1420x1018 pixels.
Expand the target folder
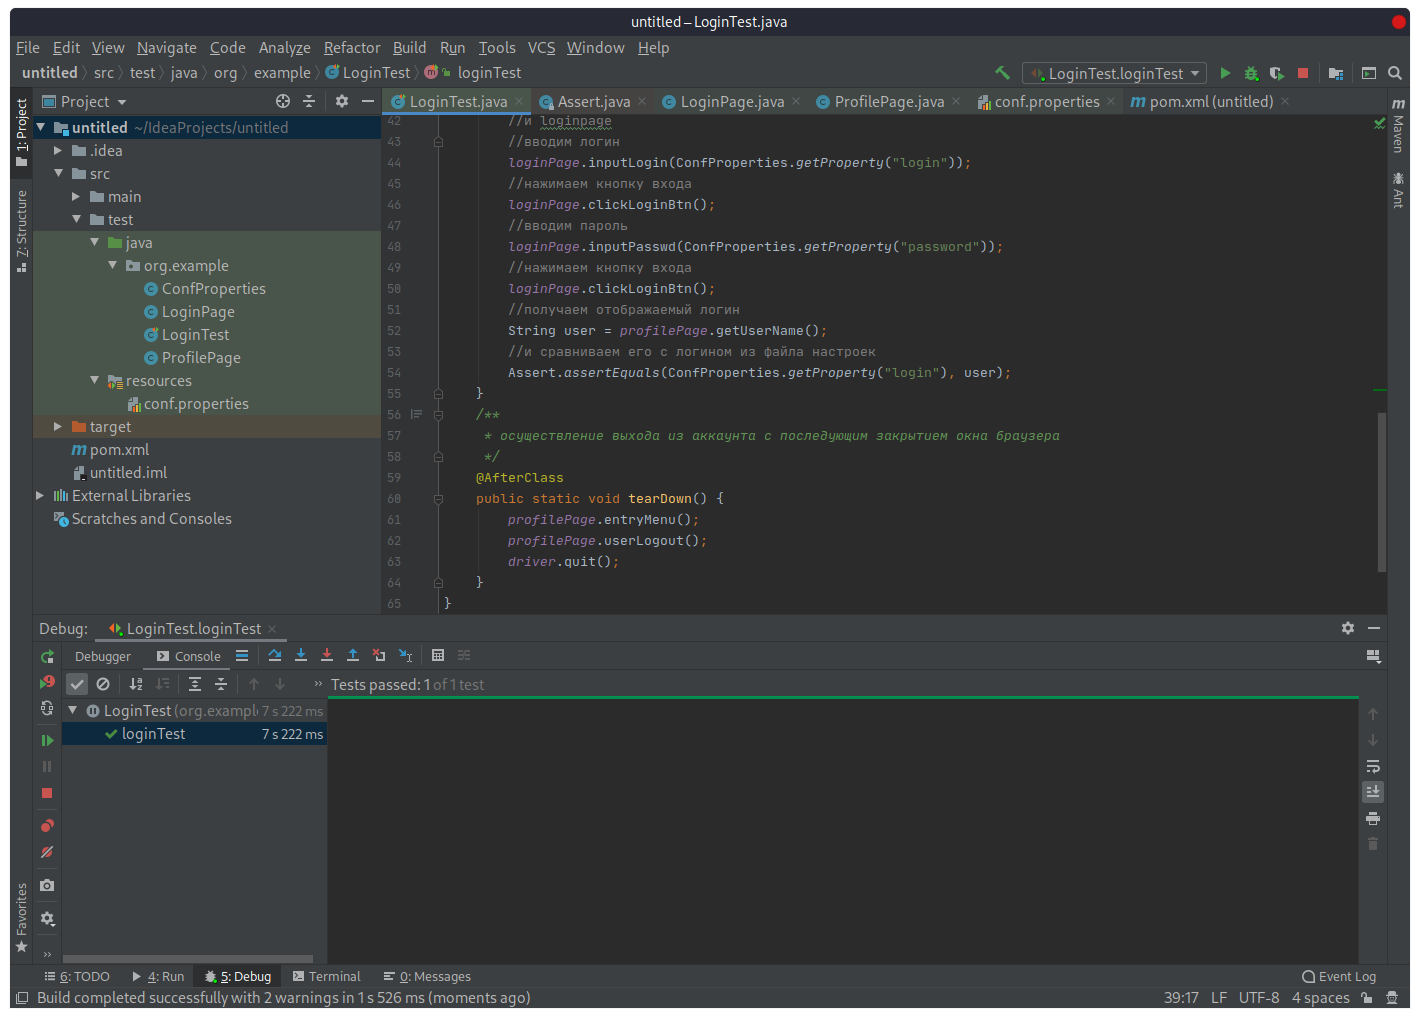[x=58, y=426]
